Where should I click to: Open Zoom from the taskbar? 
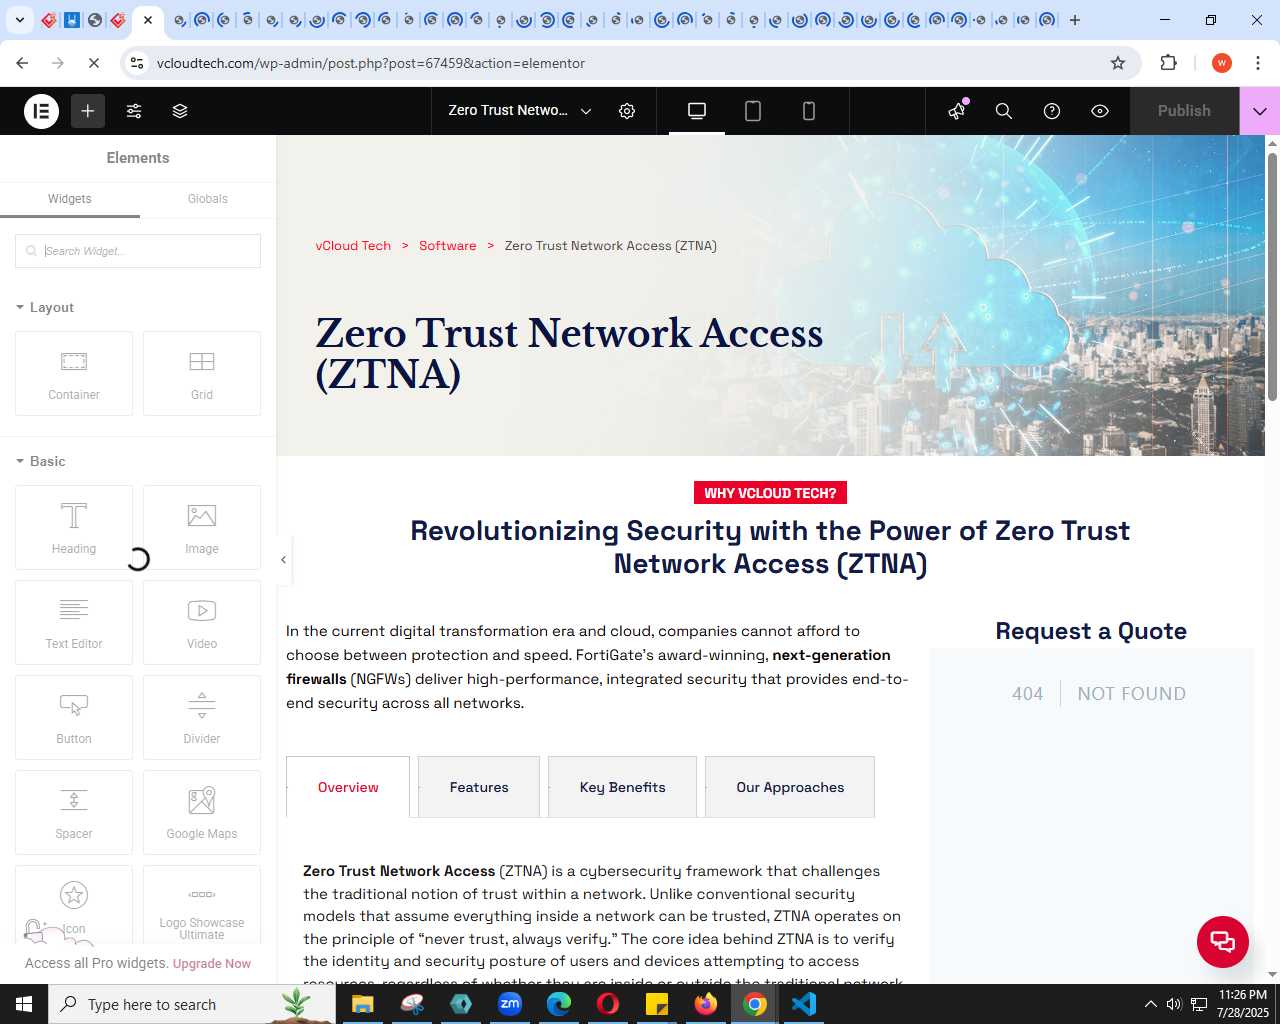click(x=510, y=1004)
